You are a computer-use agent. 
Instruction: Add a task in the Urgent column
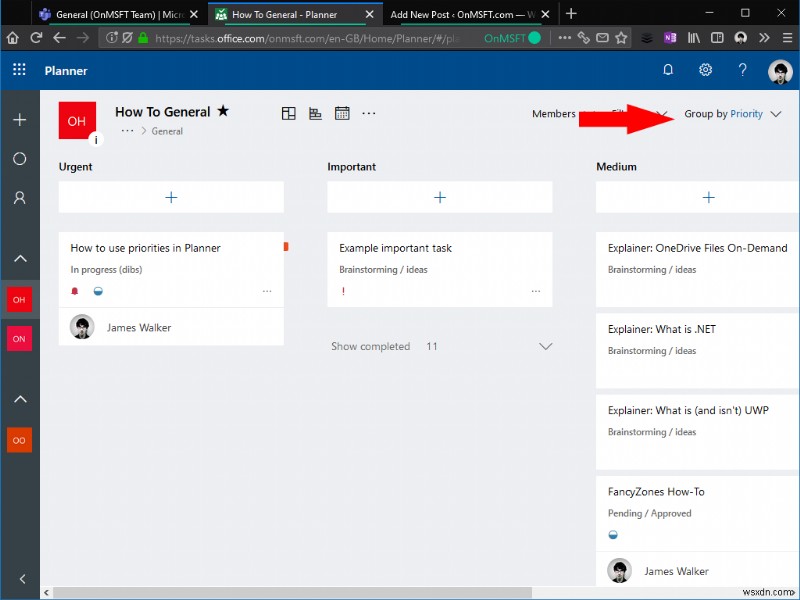coord(170,196)
